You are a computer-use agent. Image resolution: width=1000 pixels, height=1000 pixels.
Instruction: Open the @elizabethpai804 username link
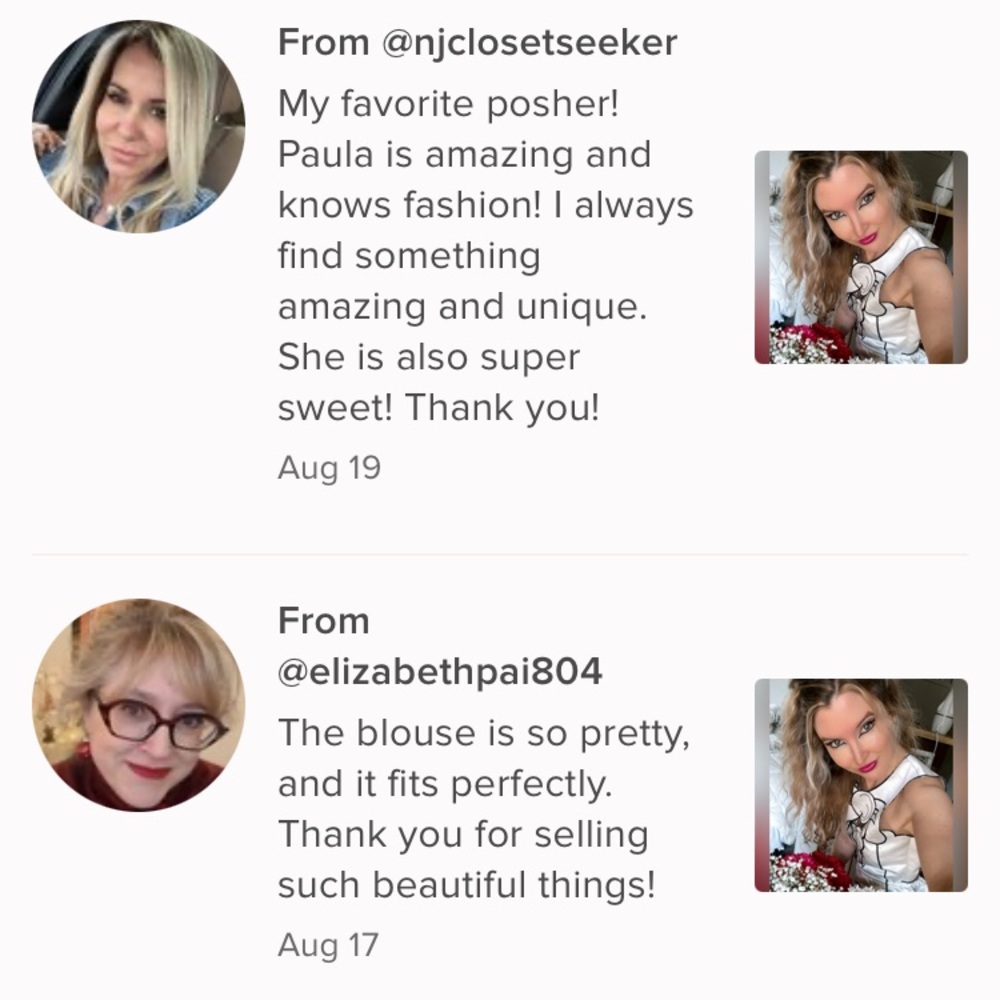pyautogui.click(x=440, y=672)
